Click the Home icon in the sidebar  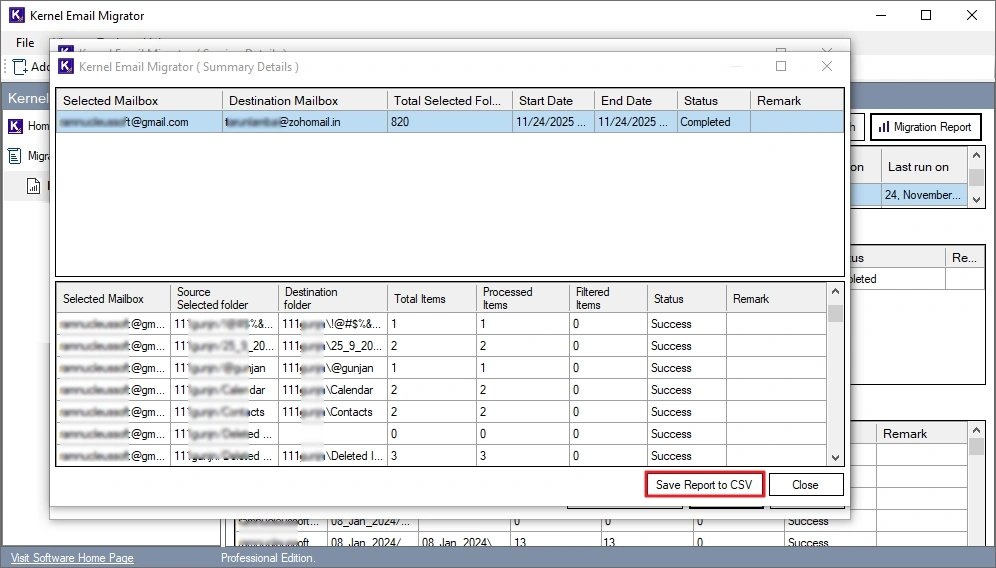click(x=16, y=127)
